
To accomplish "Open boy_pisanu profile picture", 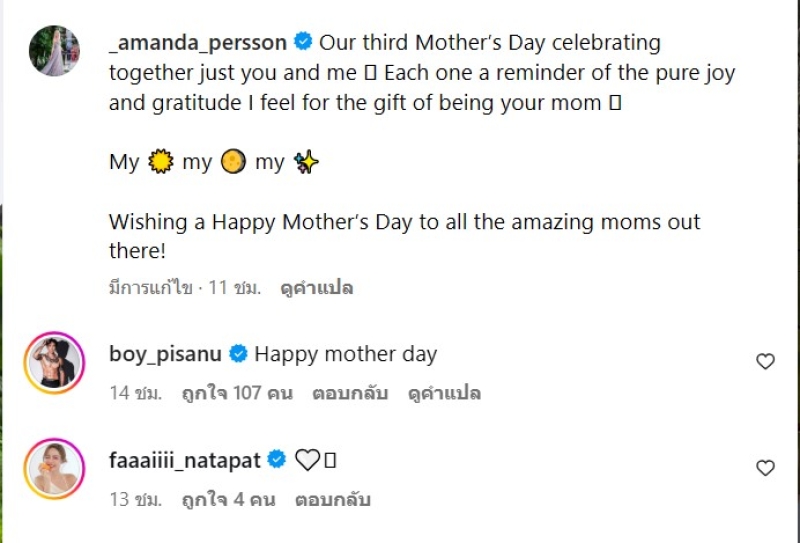I will coord(54,363).
